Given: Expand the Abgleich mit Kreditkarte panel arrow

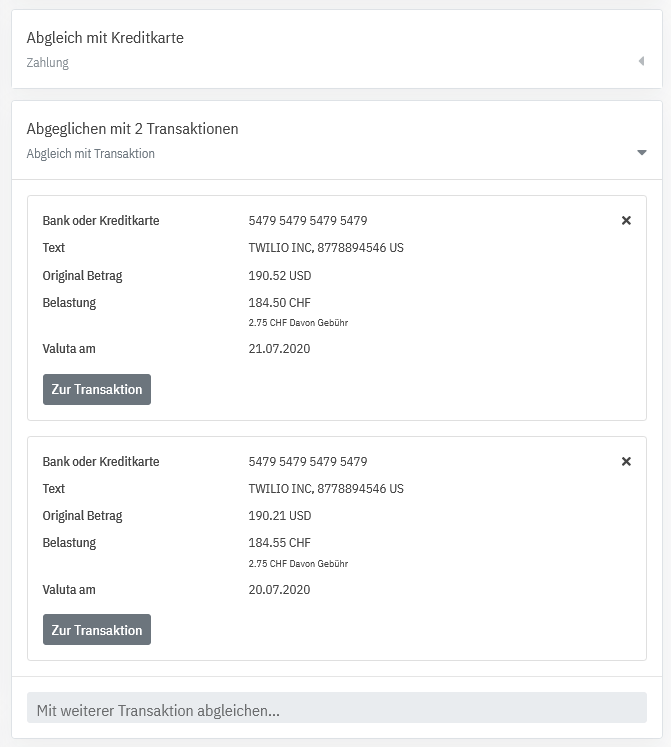Looking at the screenshot, I should tap(641, 62).
